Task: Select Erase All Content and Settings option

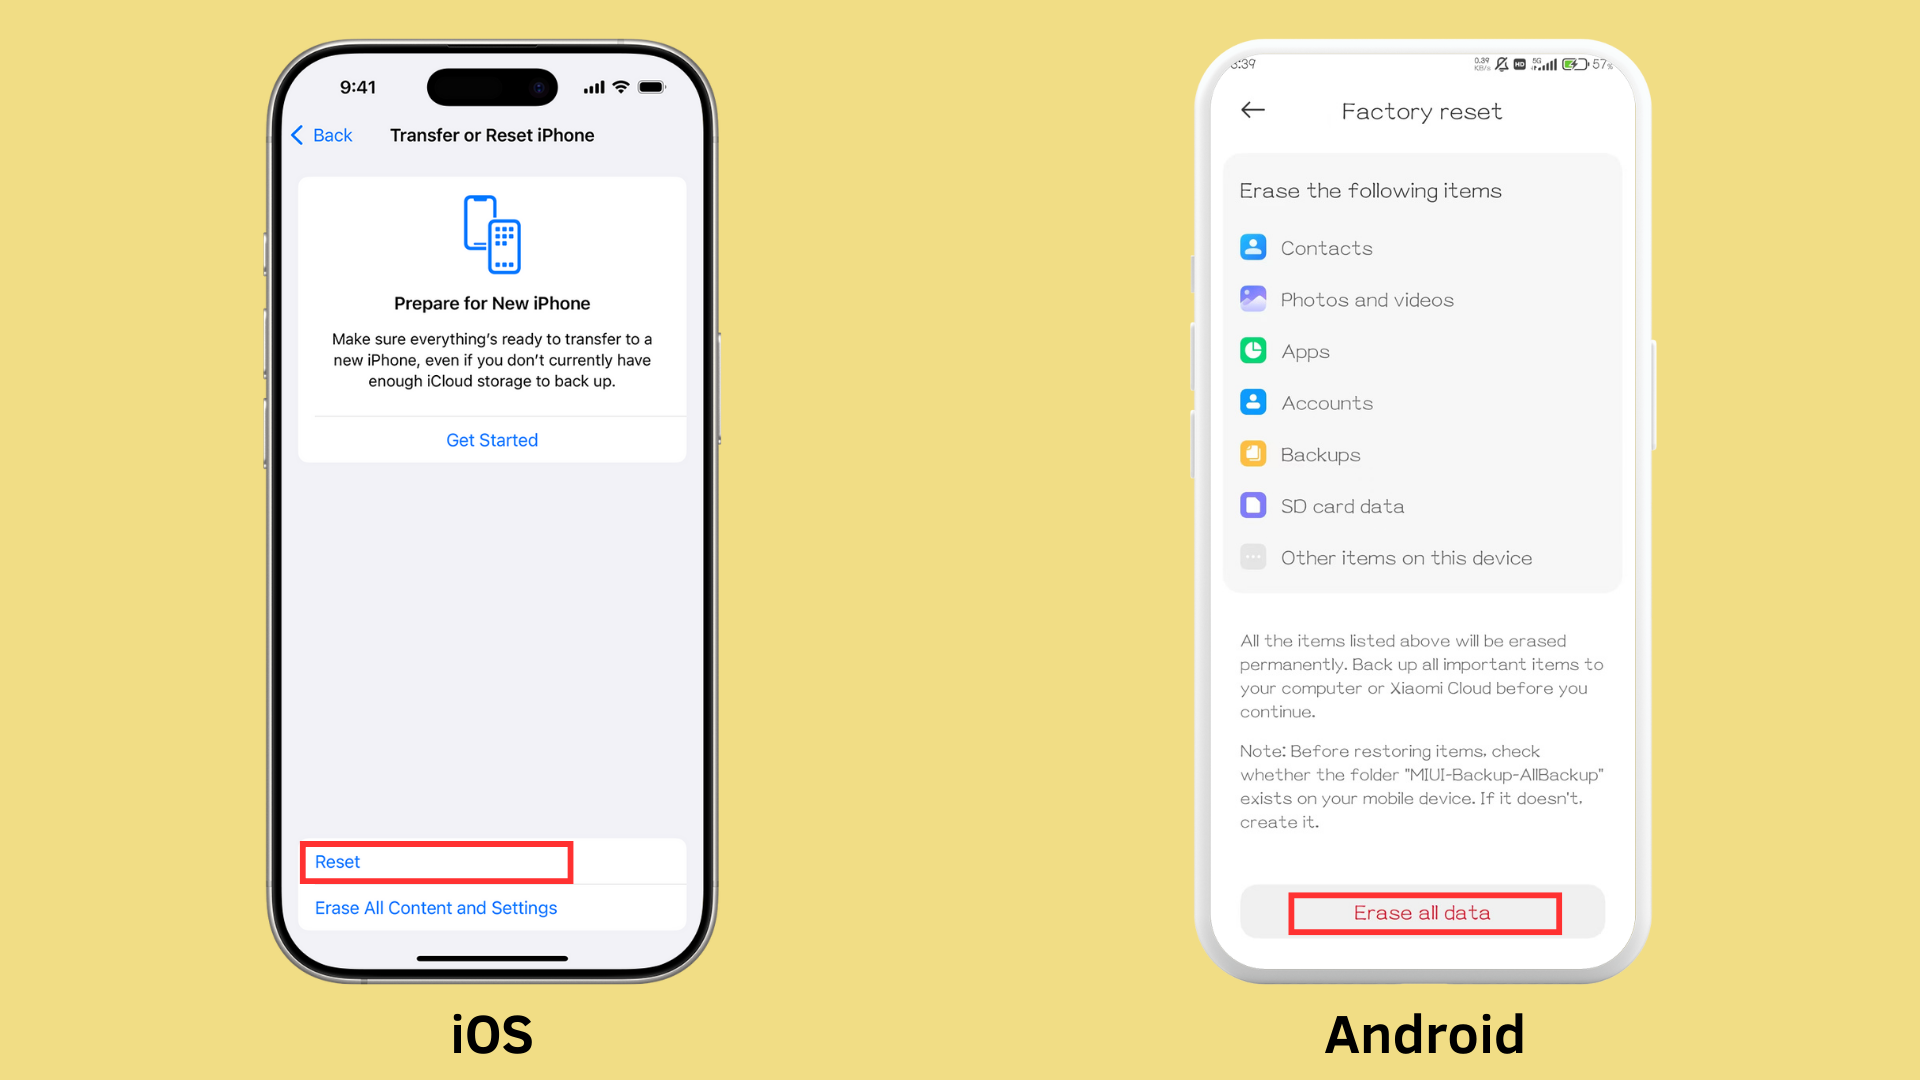Action: (435, 907)
